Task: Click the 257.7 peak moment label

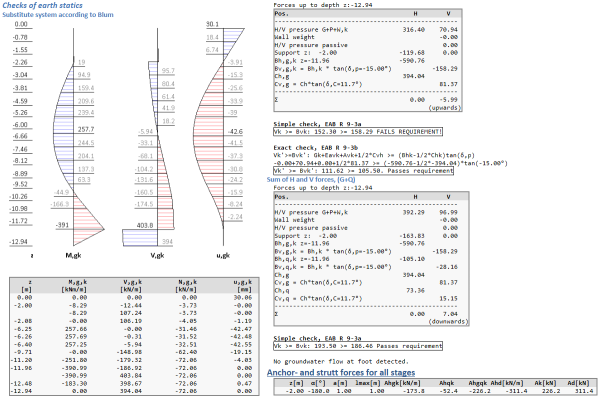Action: (86, 129)
